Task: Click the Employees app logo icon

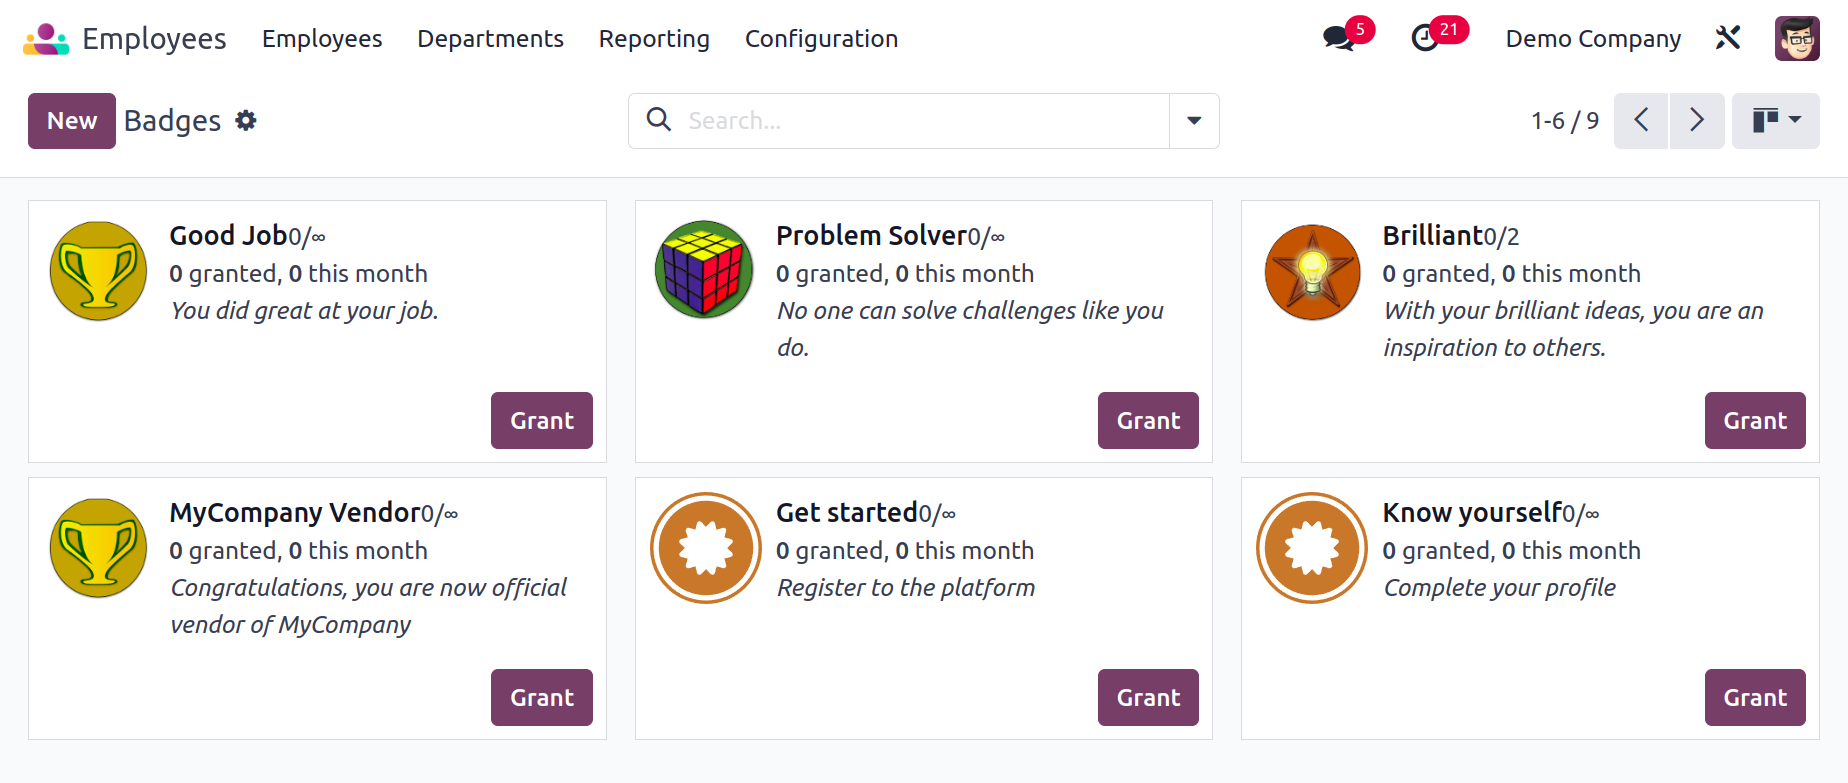Action: click(x=46, y=39)
